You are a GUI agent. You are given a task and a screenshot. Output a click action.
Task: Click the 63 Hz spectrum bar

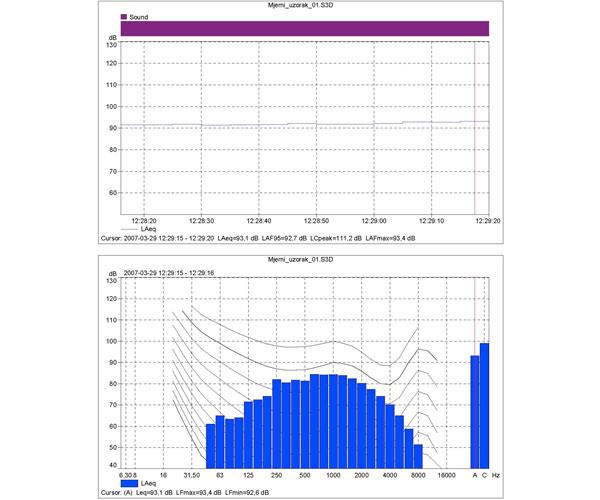[x=221, y=441]
